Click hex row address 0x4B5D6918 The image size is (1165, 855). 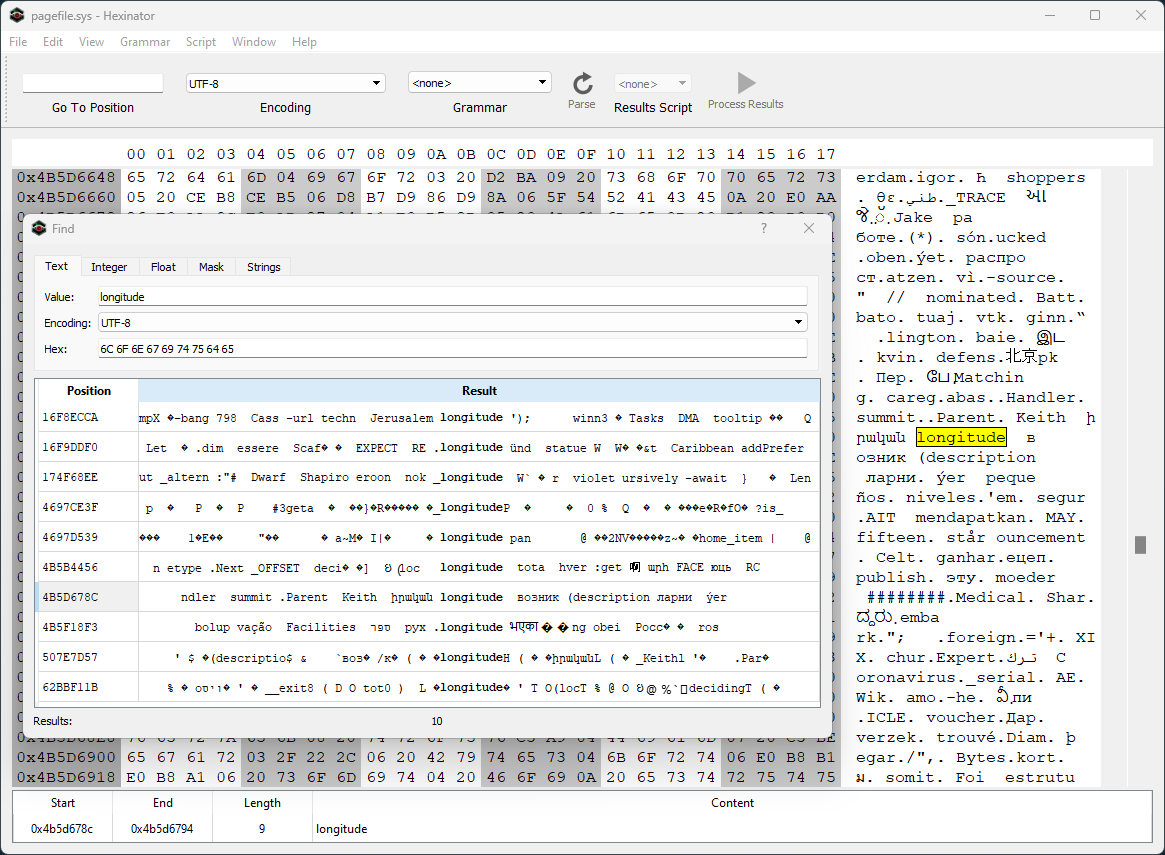(x=66, y=777)
